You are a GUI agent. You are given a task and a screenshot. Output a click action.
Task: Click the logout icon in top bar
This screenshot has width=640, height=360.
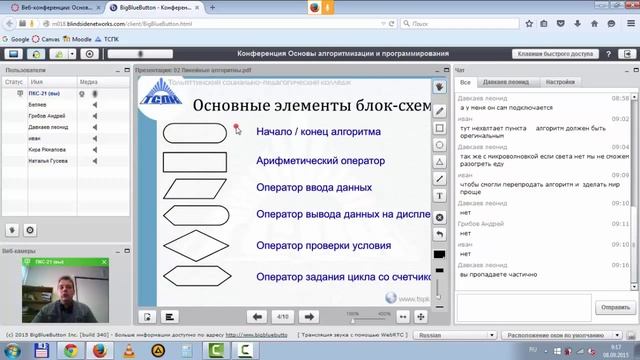point(627,54)
